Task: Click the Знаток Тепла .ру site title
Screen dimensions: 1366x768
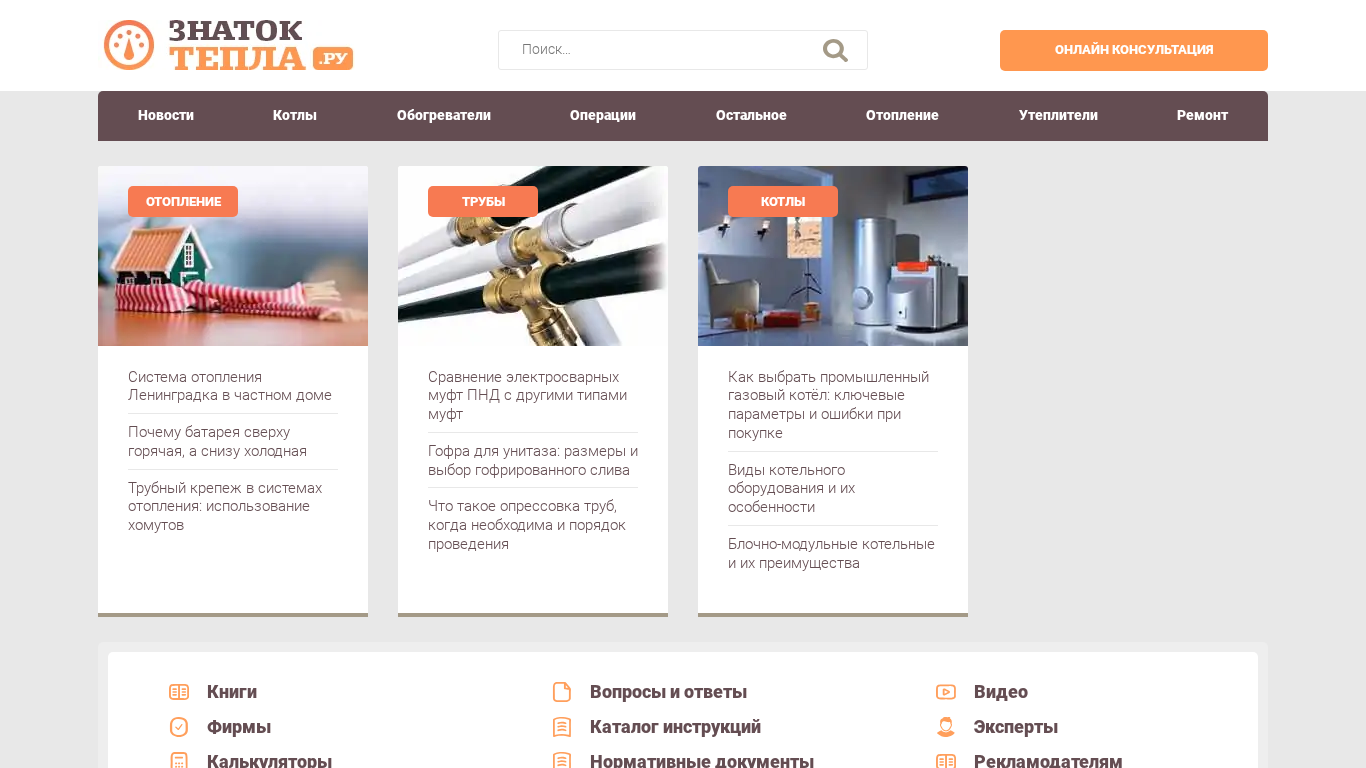Action: [x=260, y=45]
